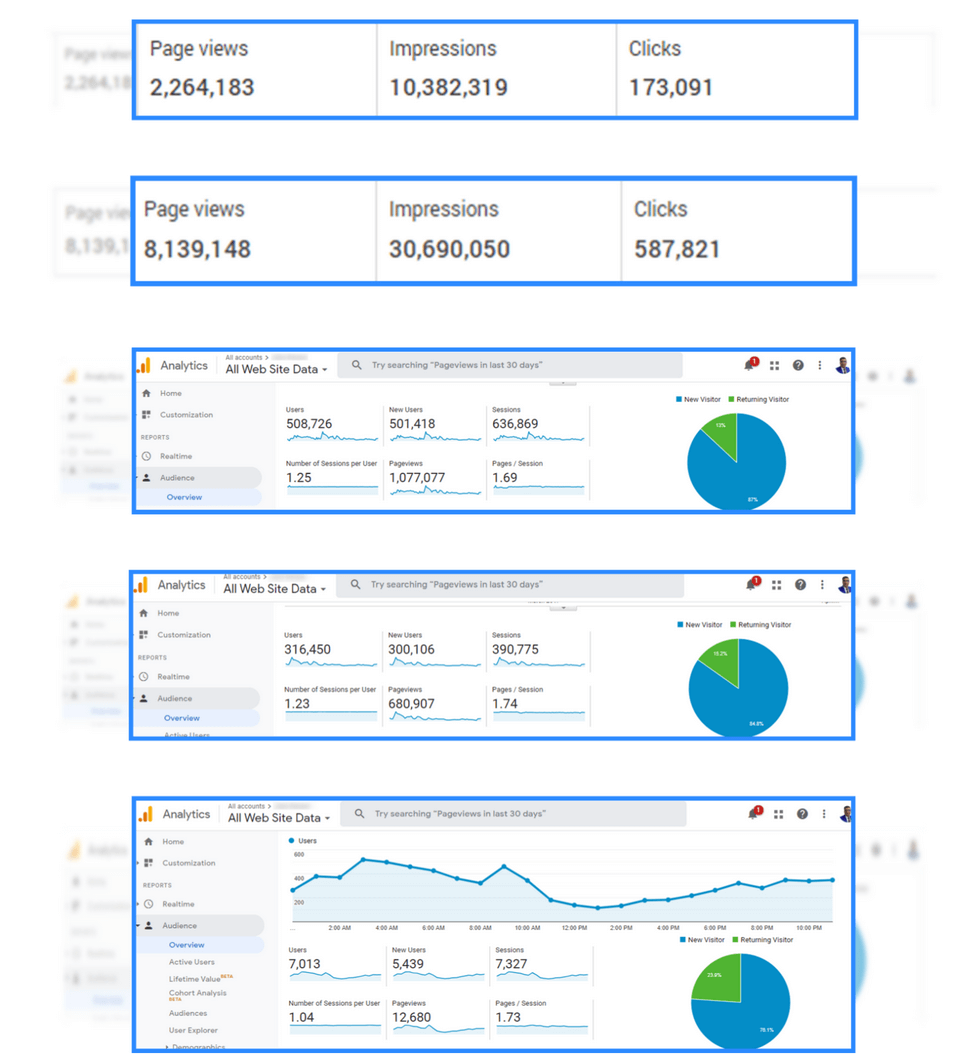This screenshot has width=960, height=1058.
Task: Toggle Returning Visitor in the pie legend
Action: click(768, 939)
